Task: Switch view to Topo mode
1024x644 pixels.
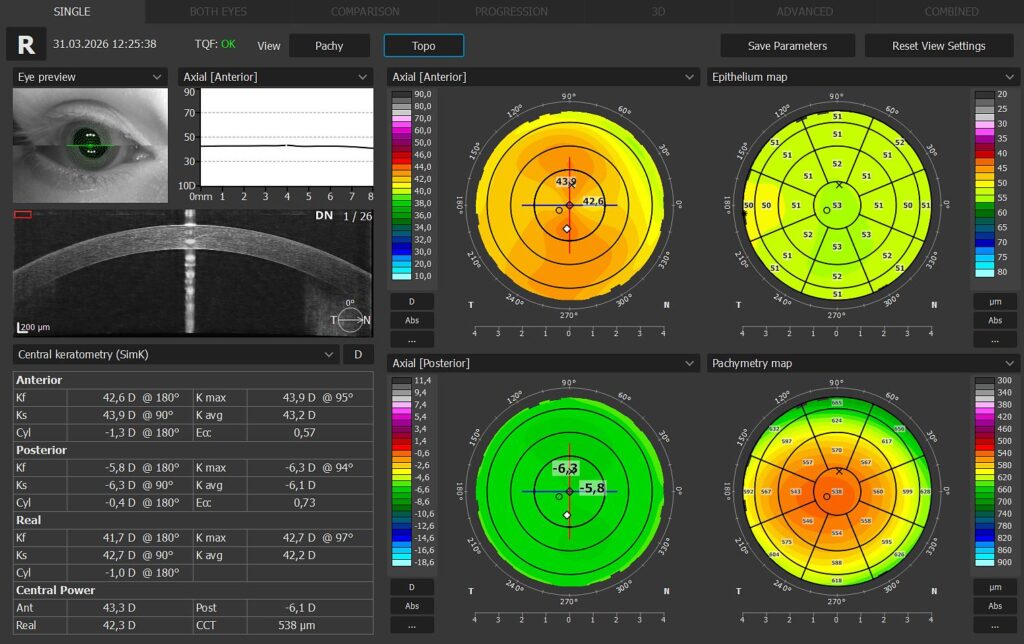Action: coord(423,46)
